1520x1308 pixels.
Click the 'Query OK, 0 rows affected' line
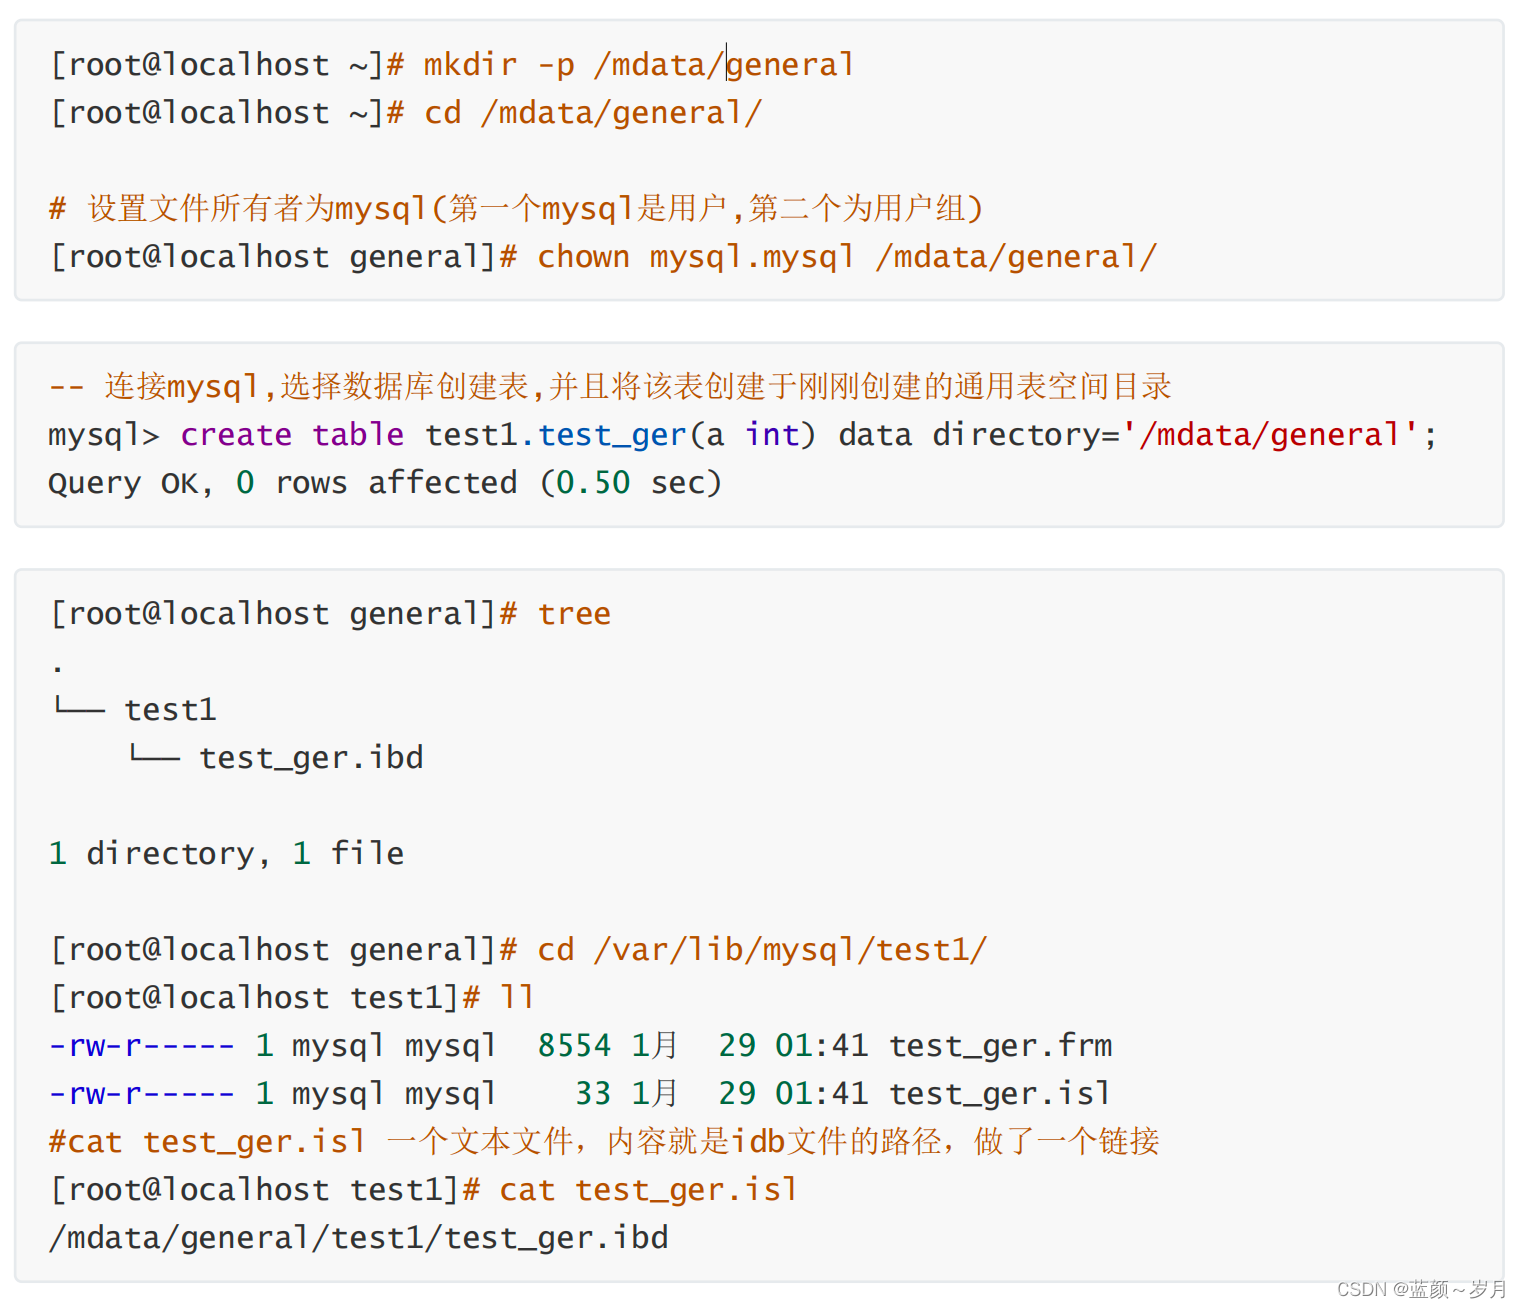(x=385, y=483)
